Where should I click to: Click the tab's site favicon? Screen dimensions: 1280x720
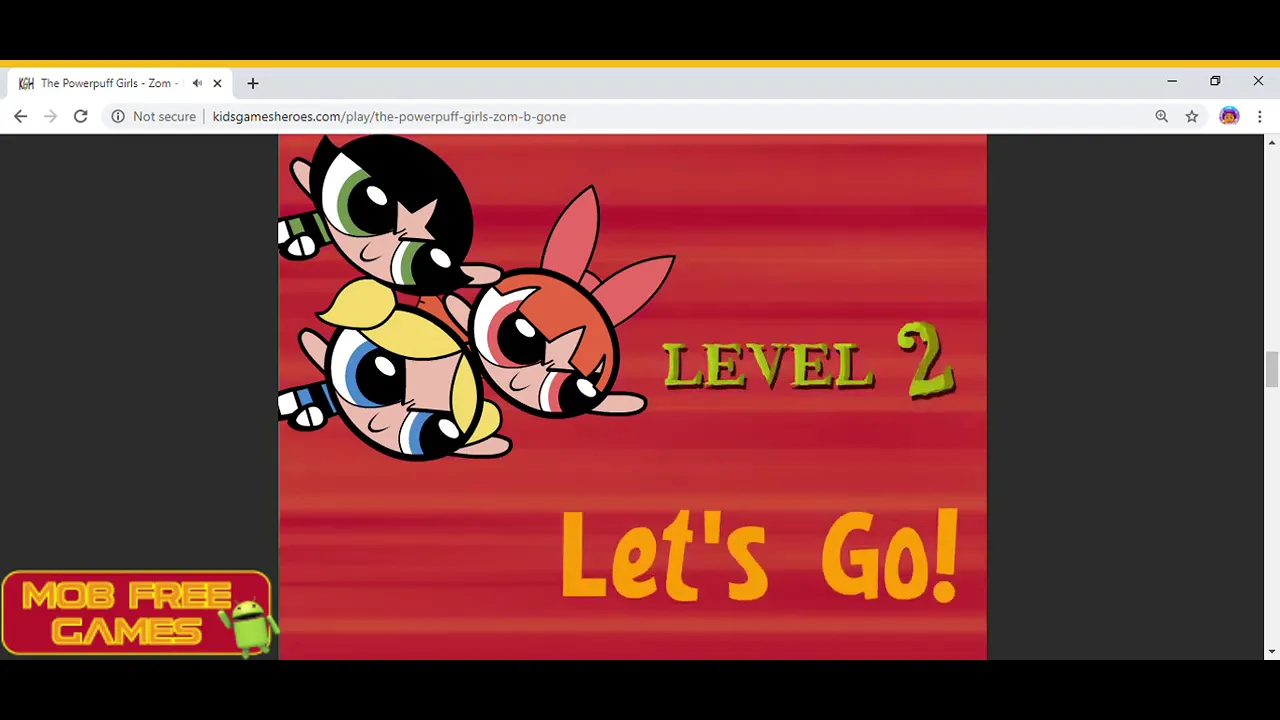point(26,83)
